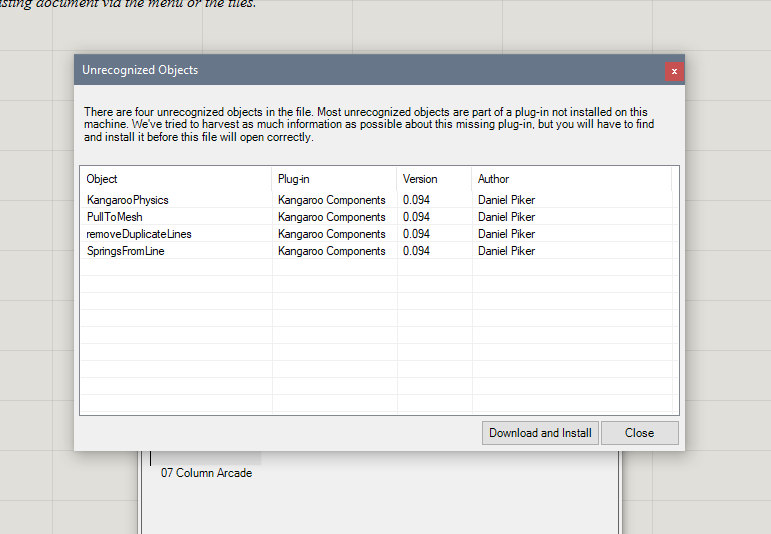Click version 0.094 in the PullToMesh row

(416, 217)
